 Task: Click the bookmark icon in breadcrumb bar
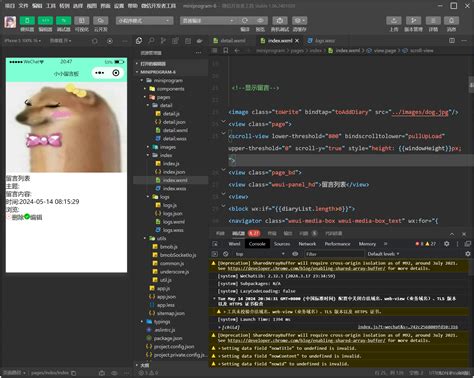(226, 51)
